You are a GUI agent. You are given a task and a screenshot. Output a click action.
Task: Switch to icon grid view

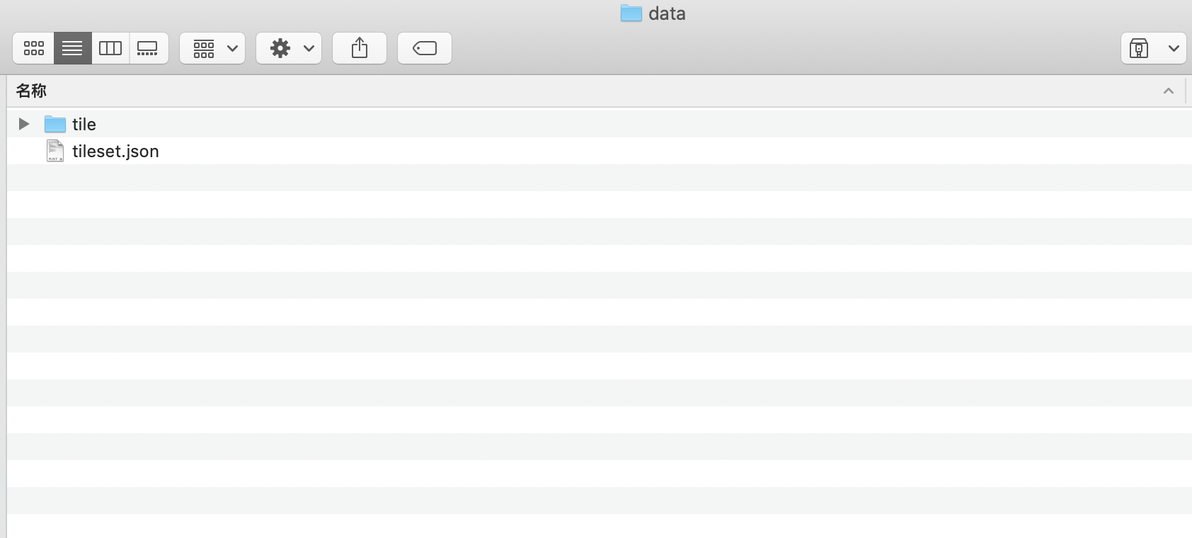[x=33, y=49]
